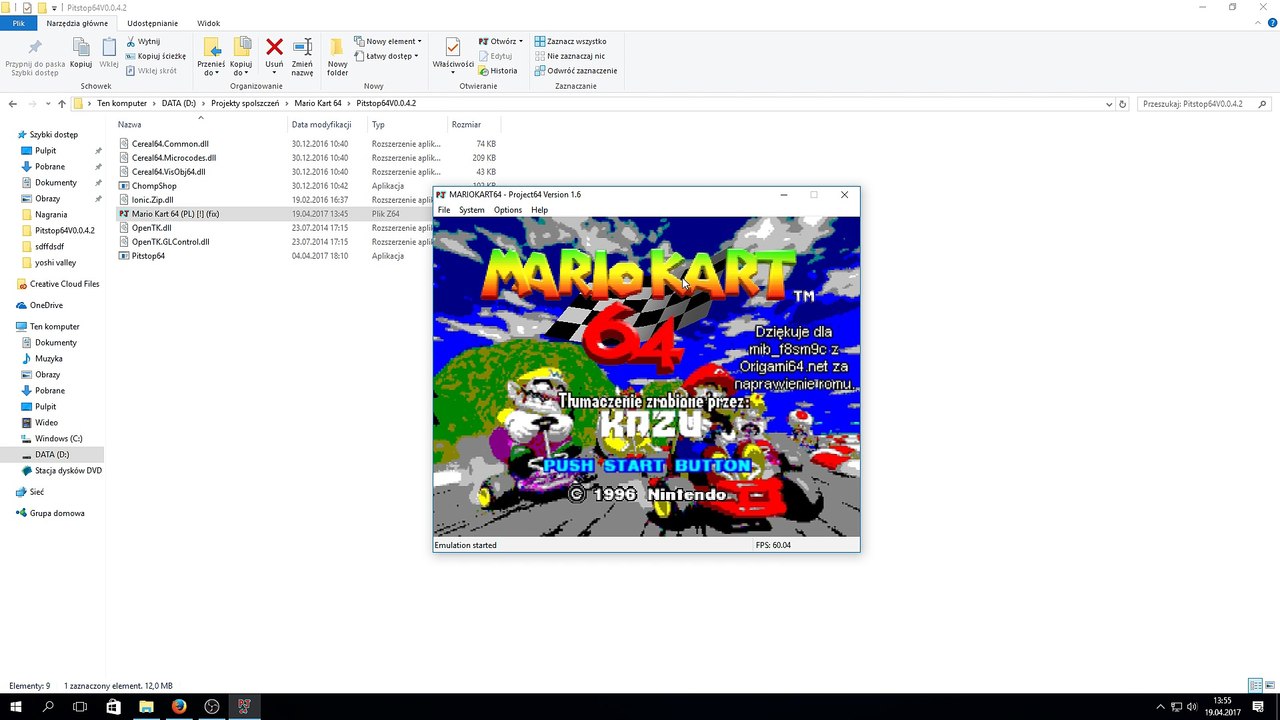Open the Plik tab
This screenshot has height=720, width=1280.
19,23
